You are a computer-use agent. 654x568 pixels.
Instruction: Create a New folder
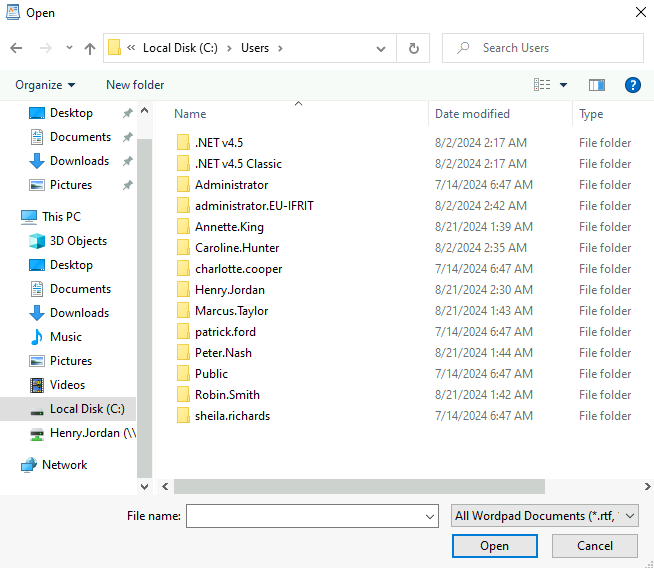click(x=135, y=85)
